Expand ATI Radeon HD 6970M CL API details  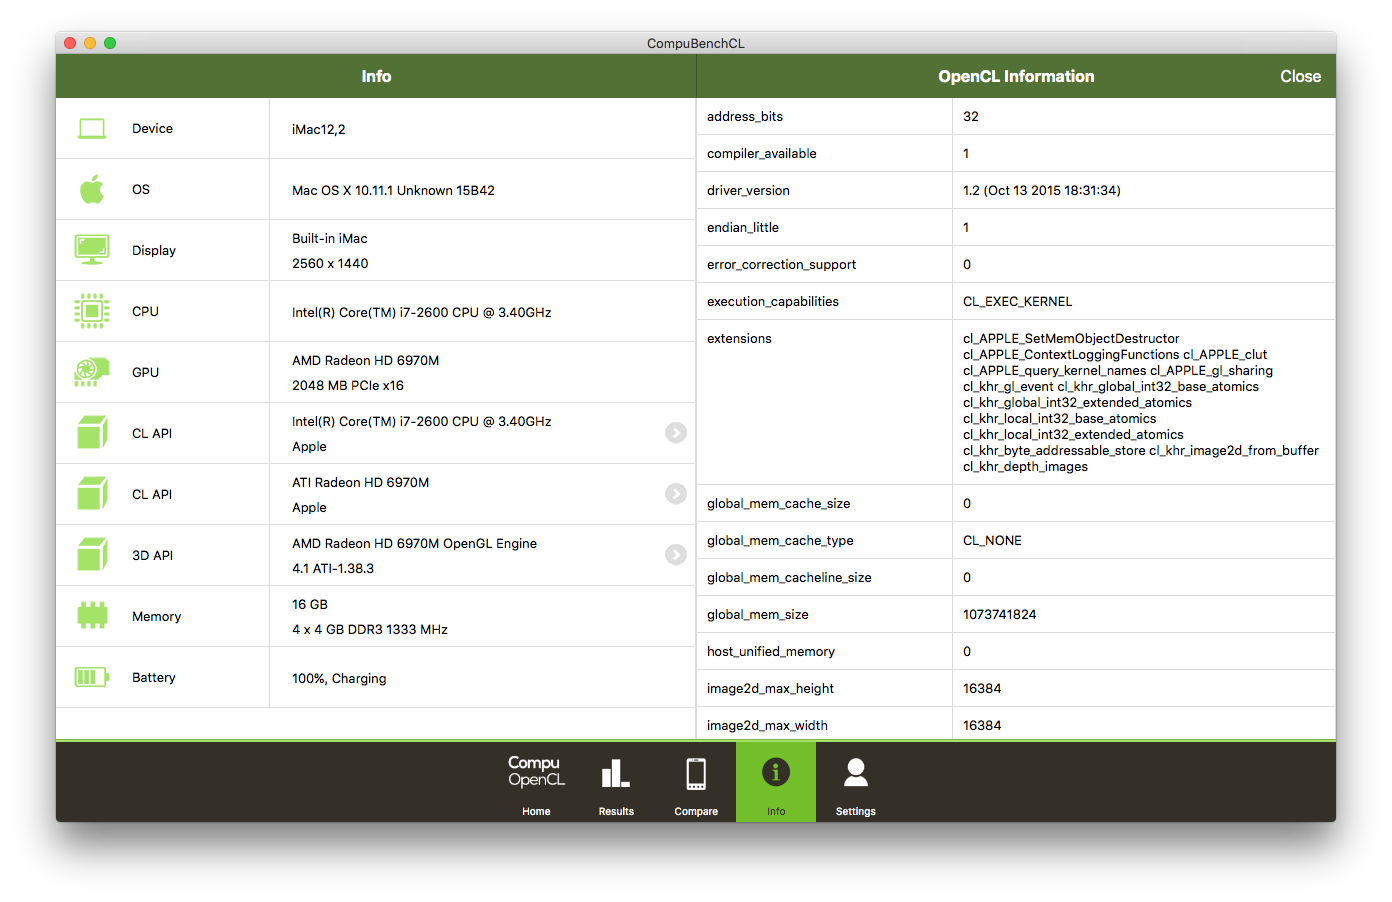[676, 494]
